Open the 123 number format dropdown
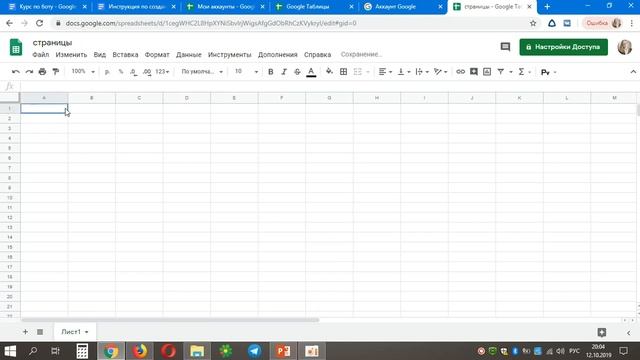This screenshot has height=360, width=640. click(162, 71)
